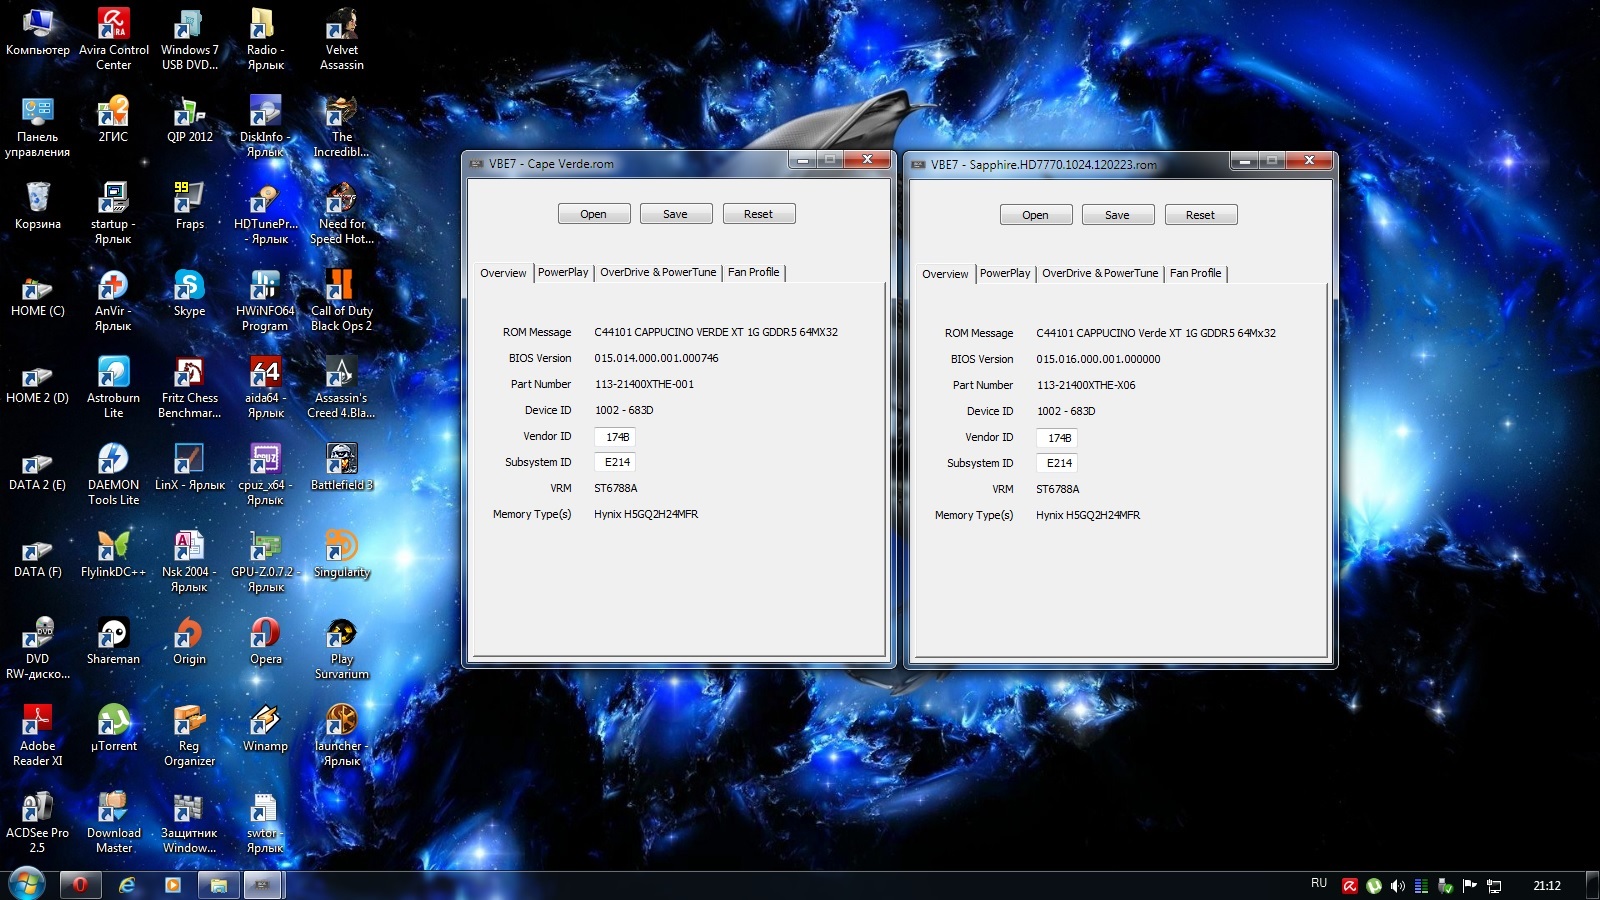Click Reset button in Sapphire ROM window
The width and height of the screenshot is (1600, 900).
(1201, 215)
